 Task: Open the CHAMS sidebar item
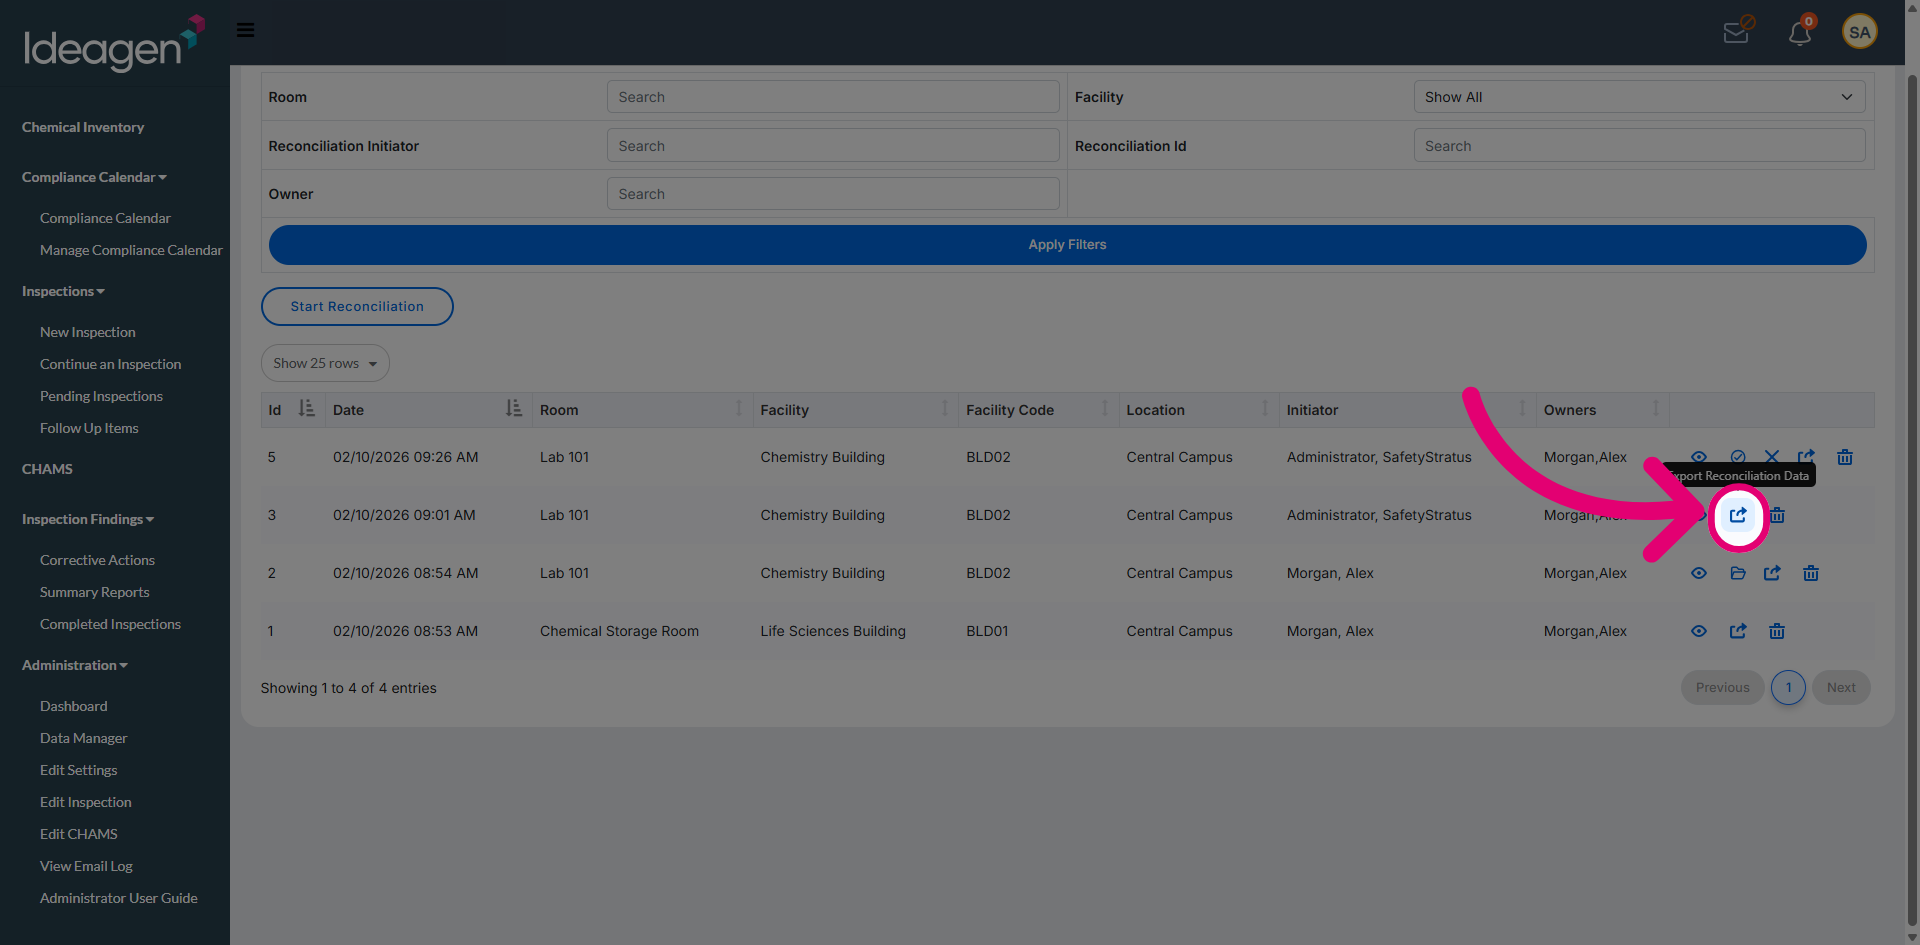click(47, 469)
